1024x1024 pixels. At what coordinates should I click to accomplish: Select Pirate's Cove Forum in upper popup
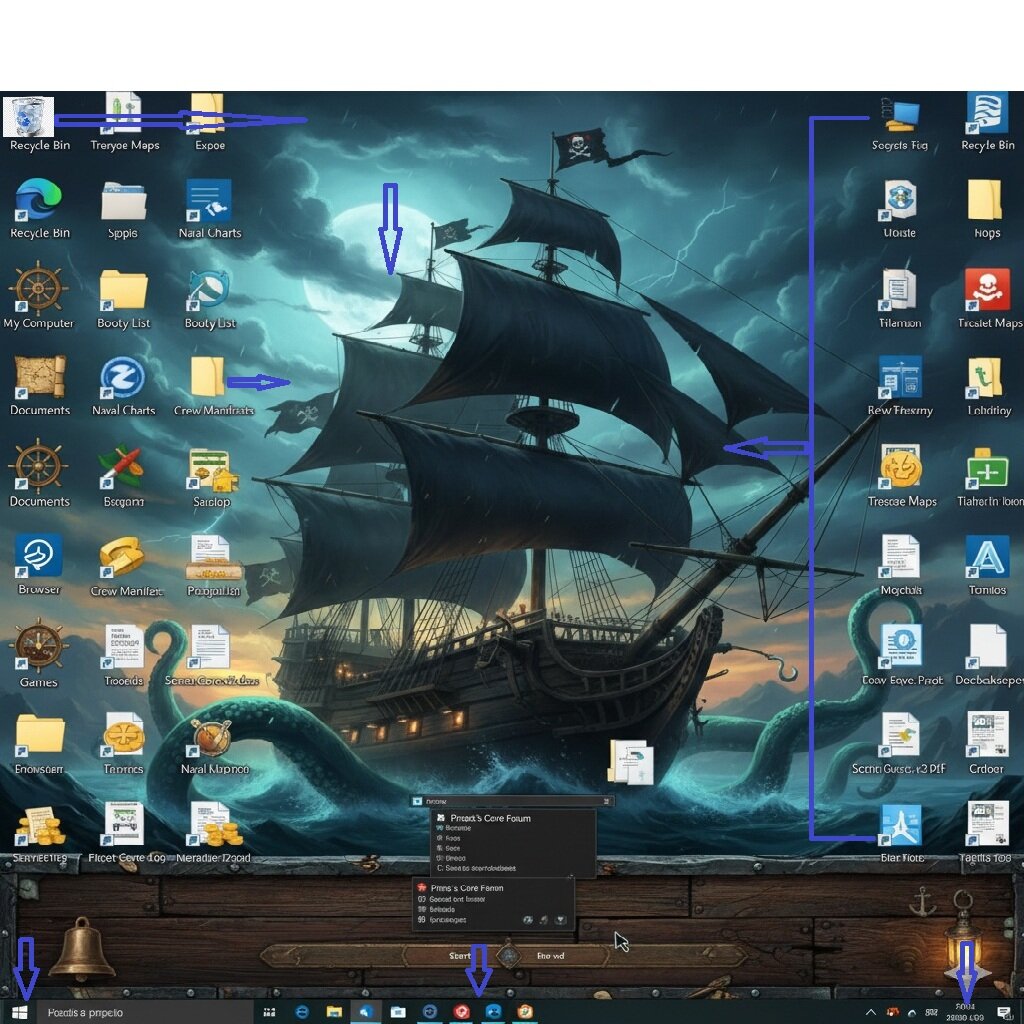(x=490, y=818)
